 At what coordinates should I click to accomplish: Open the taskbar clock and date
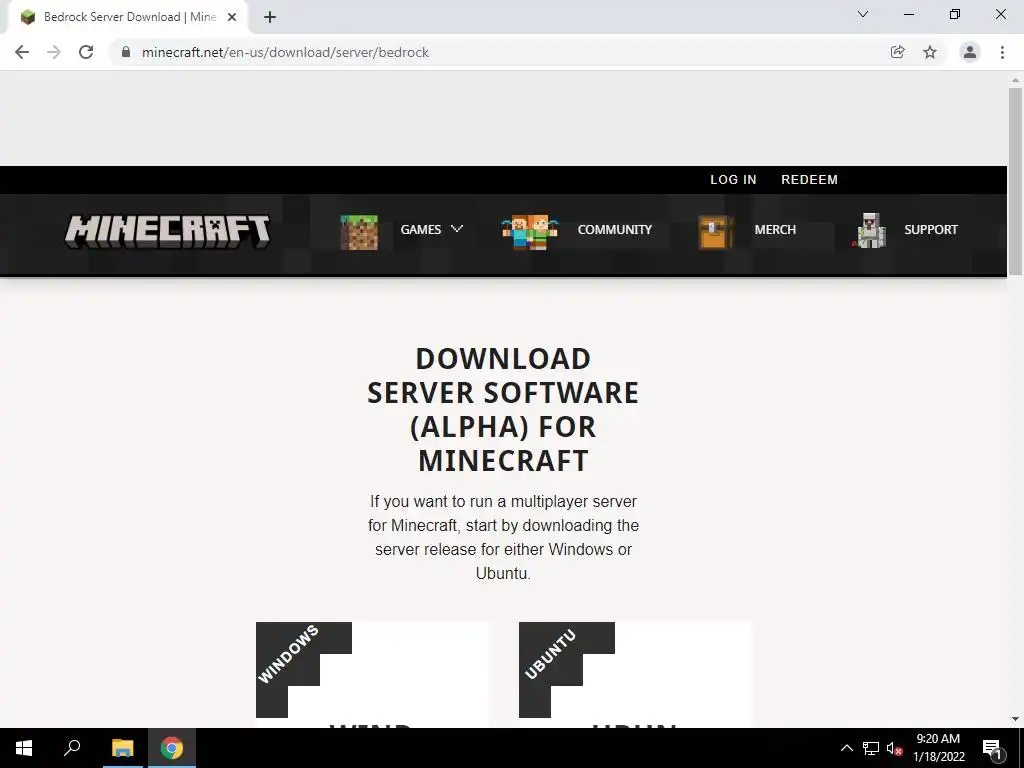[938, 748]
